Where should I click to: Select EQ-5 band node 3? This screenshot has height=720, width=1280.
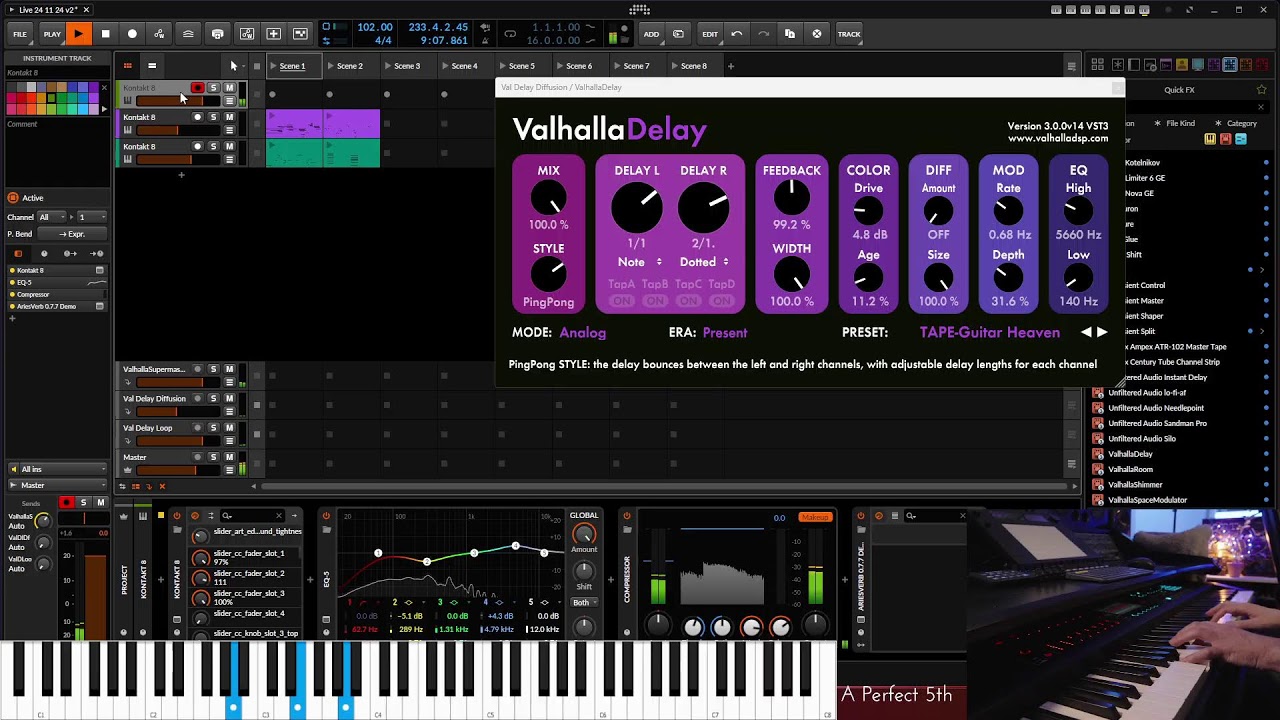point(474,553)
